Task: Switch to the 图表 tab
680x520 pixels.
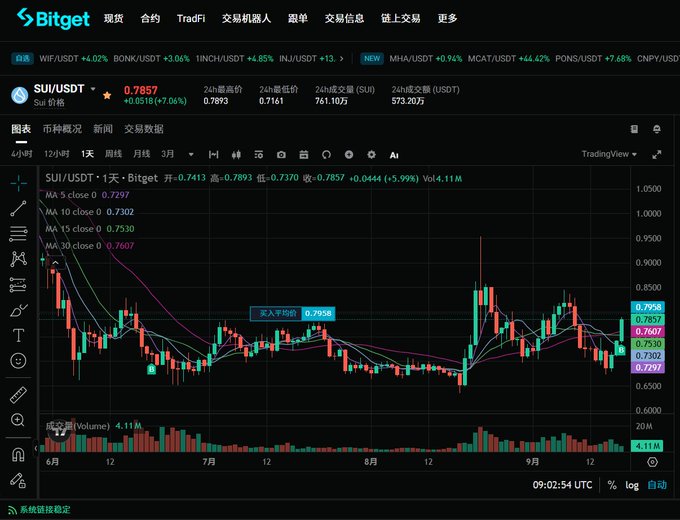Action: pos(21,129)
